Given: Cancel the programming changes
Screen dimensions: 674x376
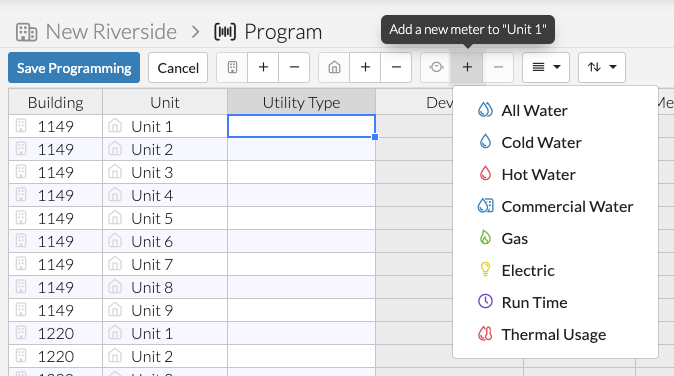Looking at the screenshot, I should click(178, 67).
